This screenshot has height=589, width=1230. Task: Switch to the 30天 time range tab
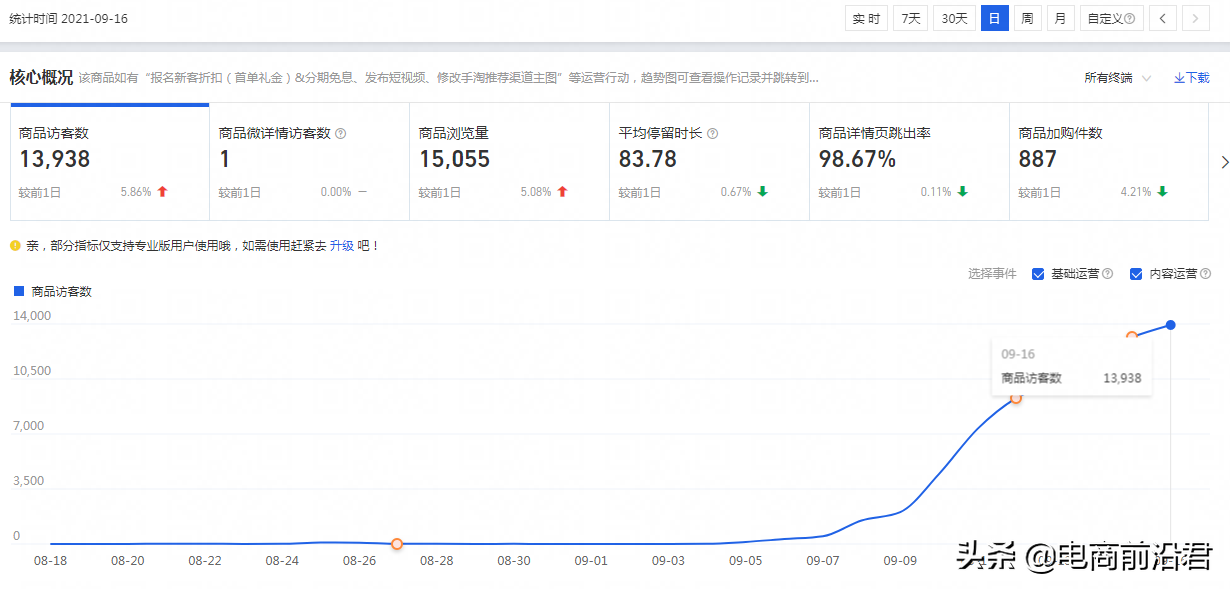pos(954,18)
